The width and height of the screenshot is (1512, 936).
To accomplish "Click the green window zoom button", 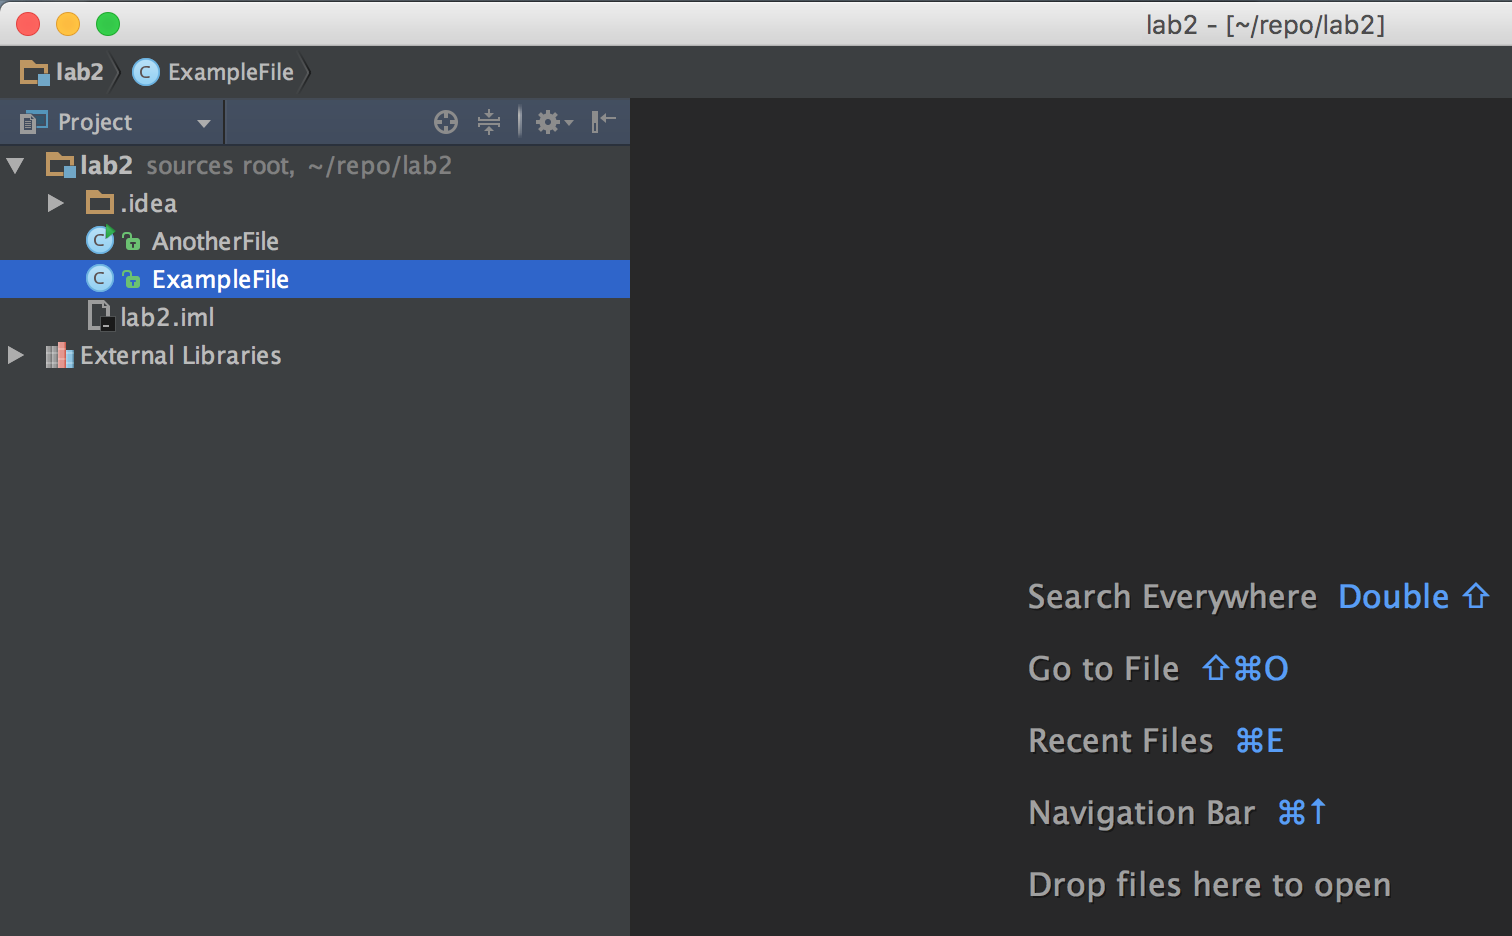I will click(x=108, y=24).
